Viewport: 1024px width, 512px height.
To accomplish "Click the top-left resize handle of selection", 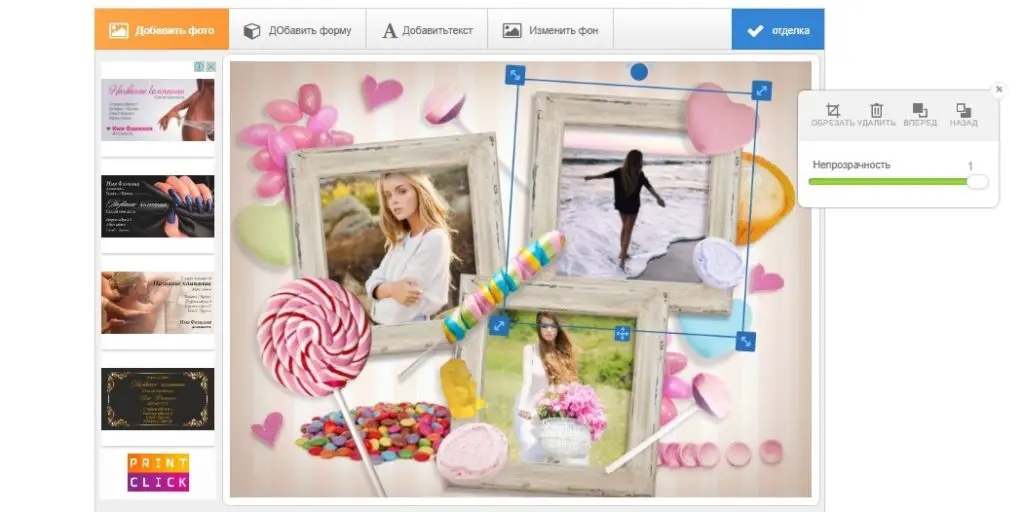I will tap(514, 75).
